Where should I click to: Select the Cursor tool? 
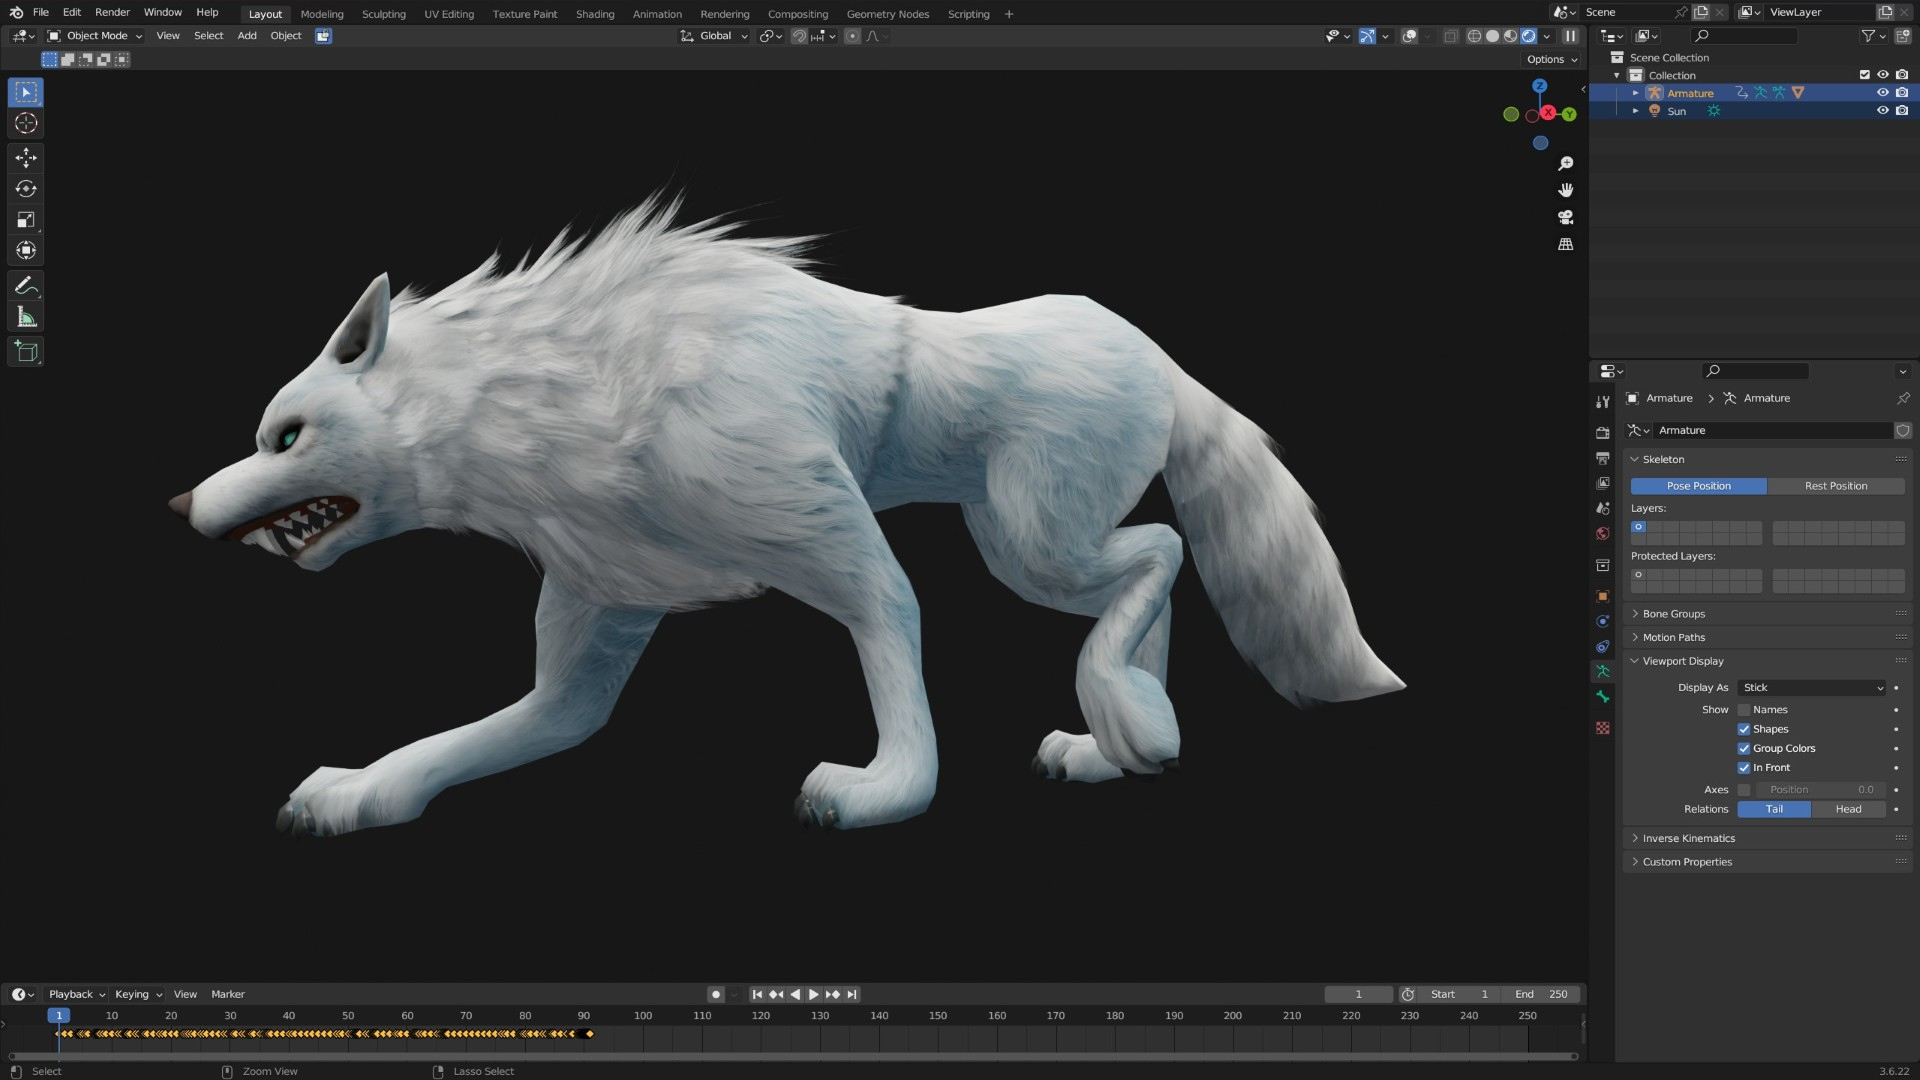pyautogui.click(x=26, y=123)
